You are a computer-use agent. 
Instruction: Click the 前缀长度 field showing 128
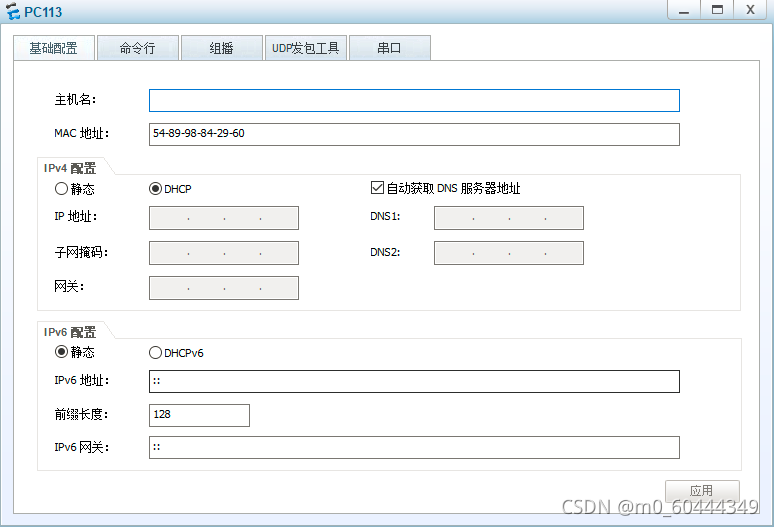pos(199,415)
